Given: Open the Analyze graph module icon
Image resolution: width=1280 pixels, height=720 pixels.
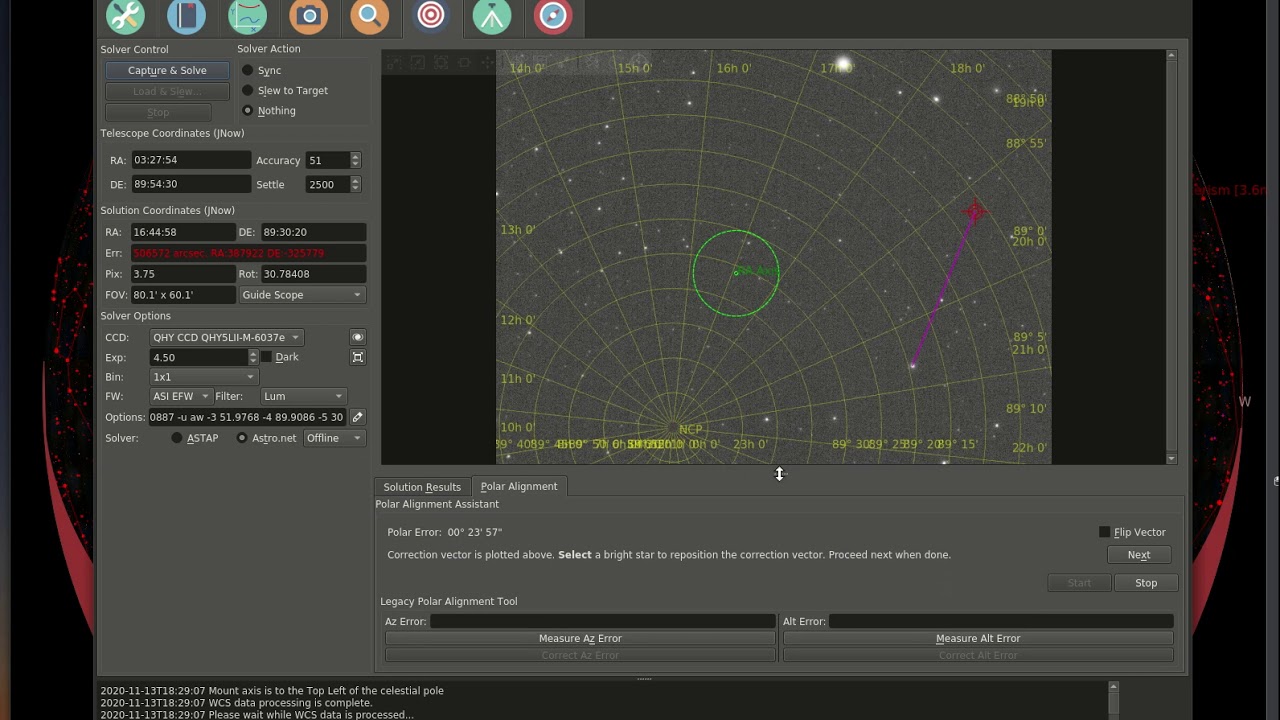Looking at the screenshot, I should [247, 16].
